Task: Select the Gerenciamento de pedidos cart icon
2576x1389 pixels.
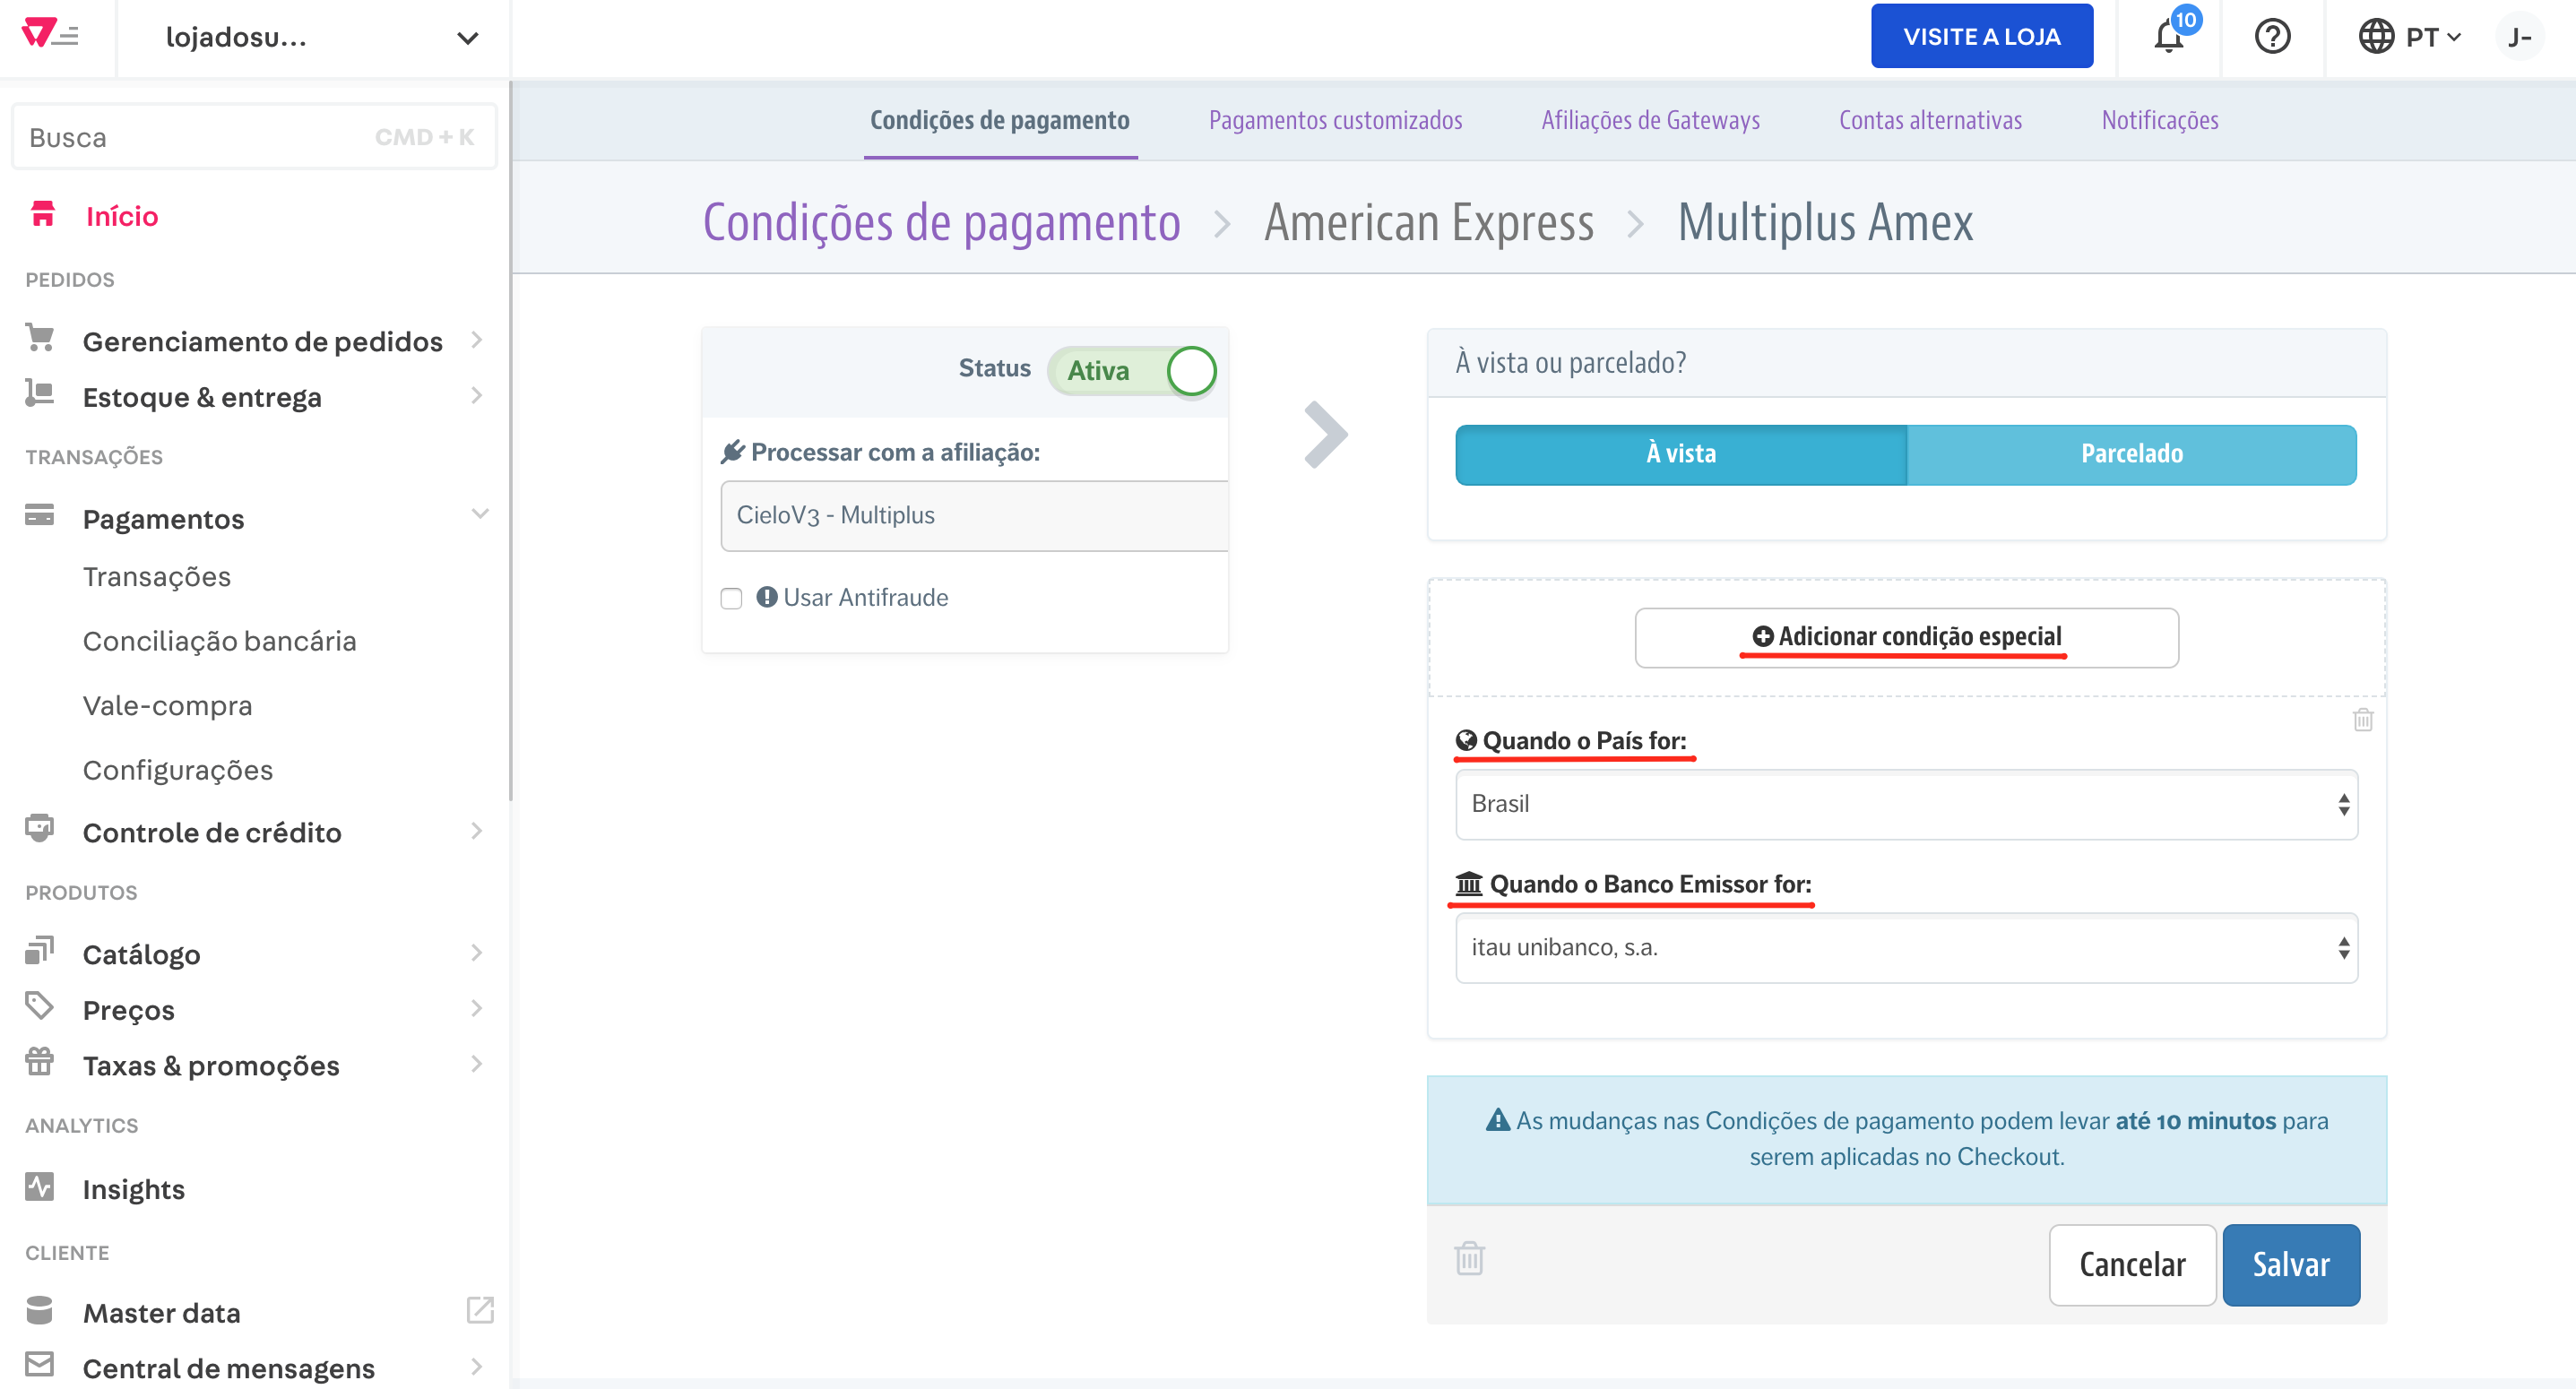Action: coord(40,340)
